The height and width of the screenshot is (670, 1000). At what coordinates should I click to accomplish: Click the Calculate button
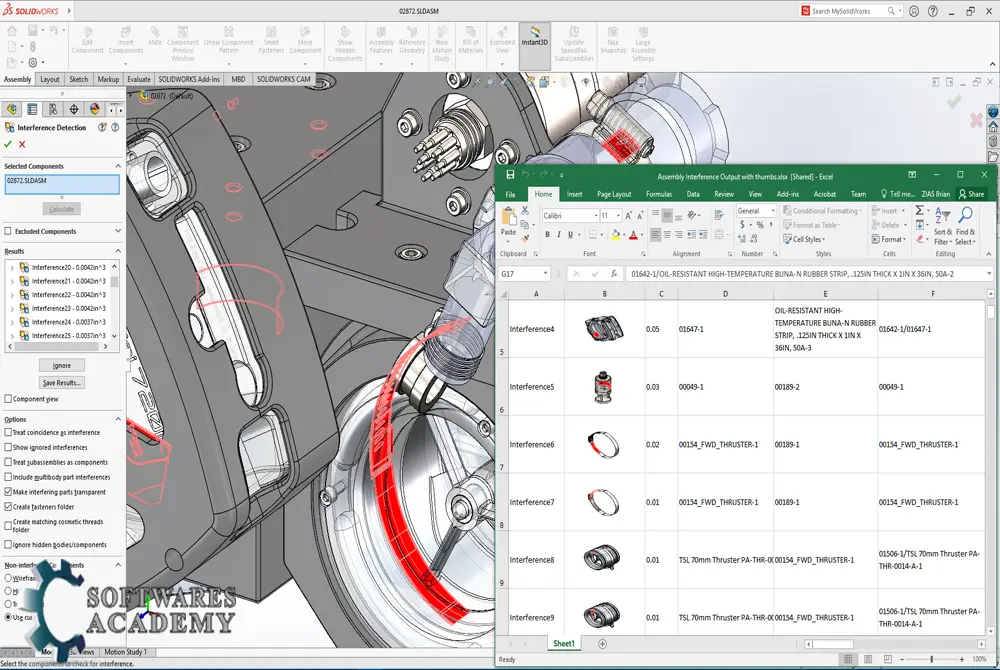tap(62, 209)
